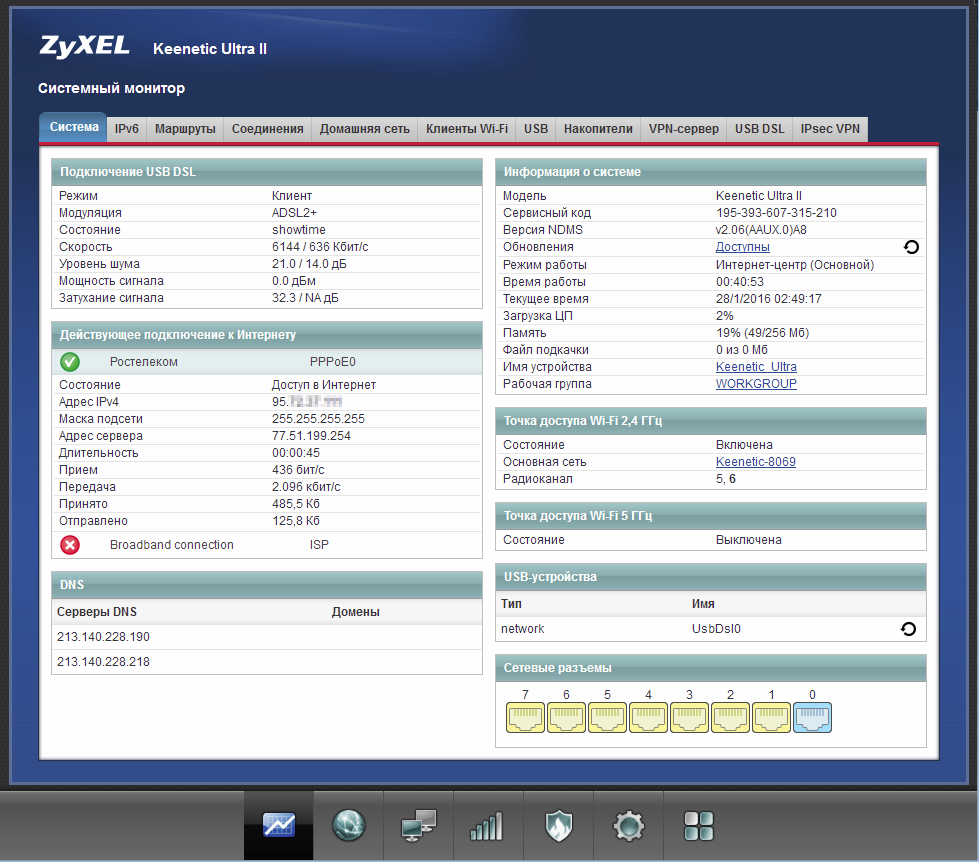
Task: Select the USB DSL tab
Action: (759, 129)
